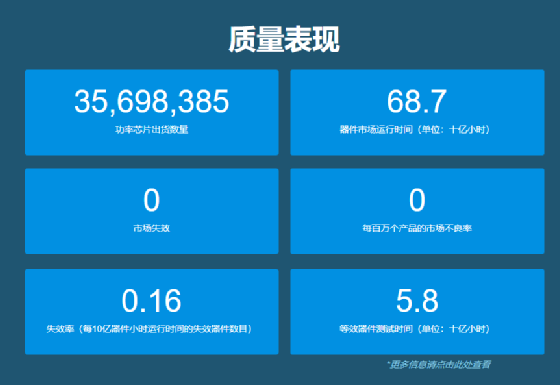Open the 更多信息请点击此处查看 link

tap(439, 365)
